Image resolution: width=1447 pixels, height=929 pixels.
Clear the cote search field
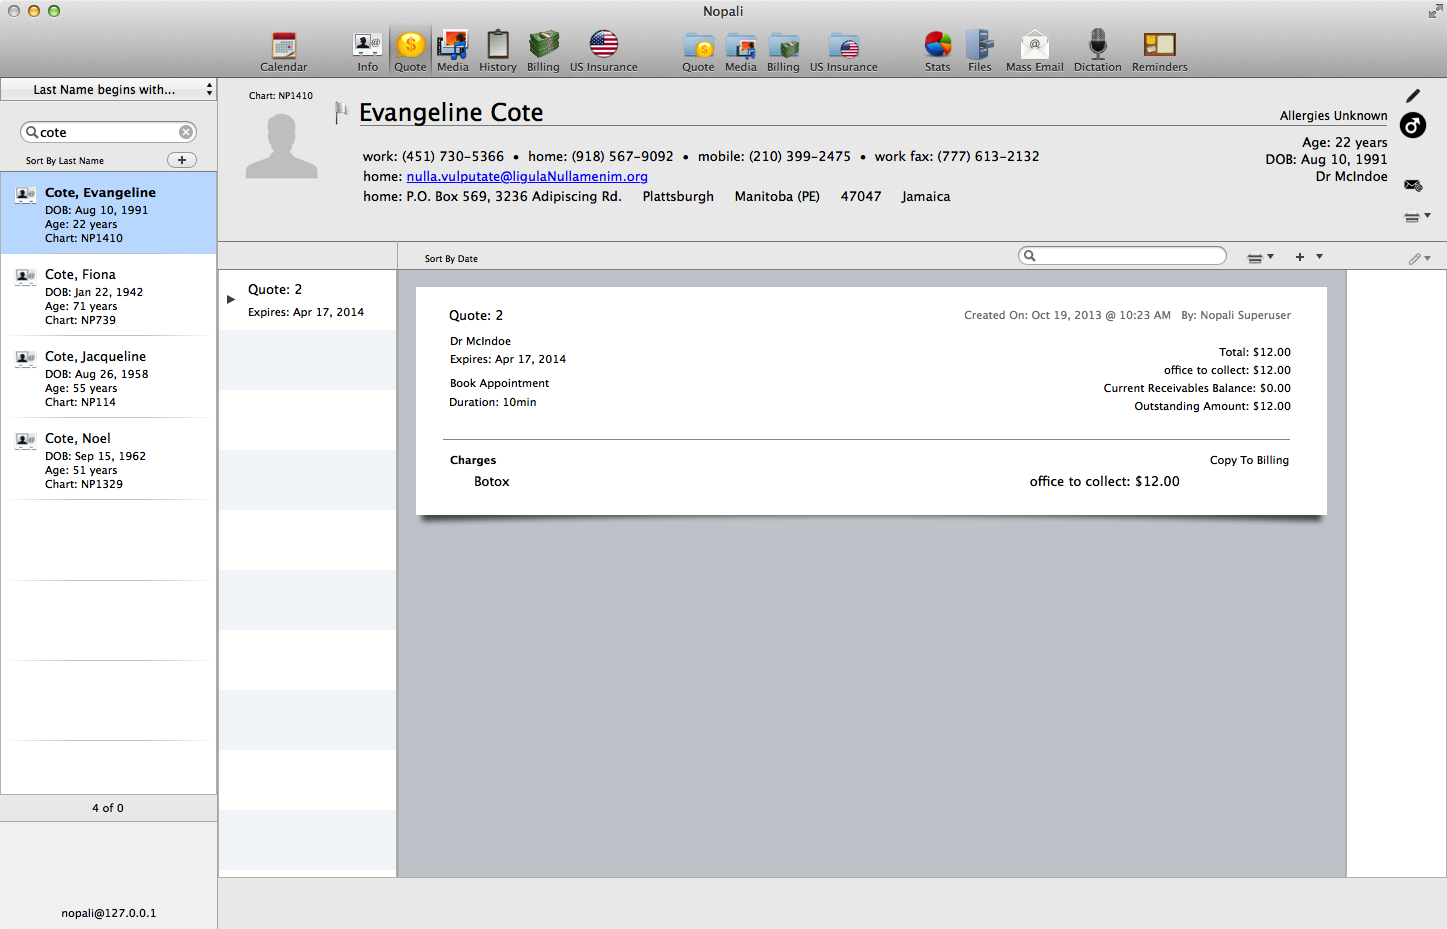(186, 132)
